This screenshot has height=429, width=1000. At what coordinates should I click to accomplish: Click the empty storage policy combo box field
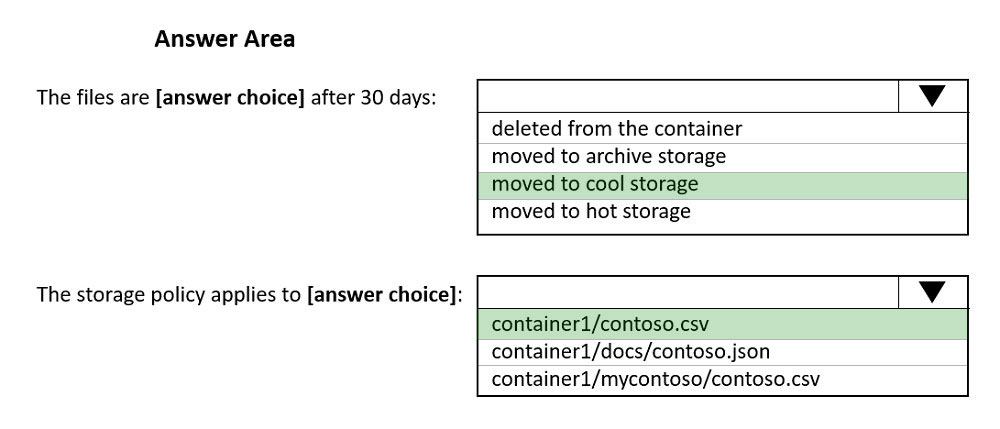click(x=688, y=293)
